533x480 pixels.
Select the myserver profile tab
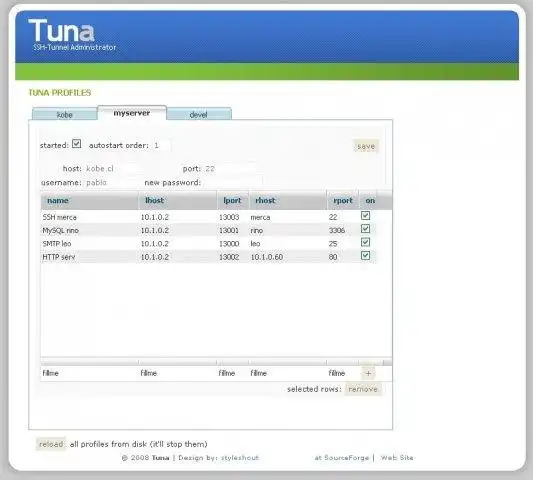(x=132, y=113)
